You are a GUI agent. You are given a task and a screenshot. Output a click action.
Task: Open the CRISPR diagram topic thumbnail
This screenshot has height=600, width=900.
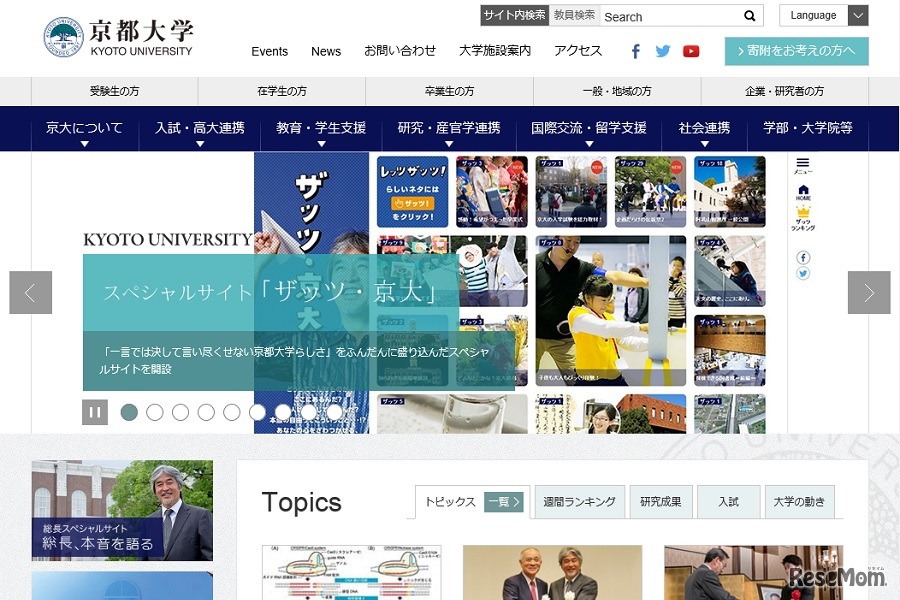[x=352, y=572]
